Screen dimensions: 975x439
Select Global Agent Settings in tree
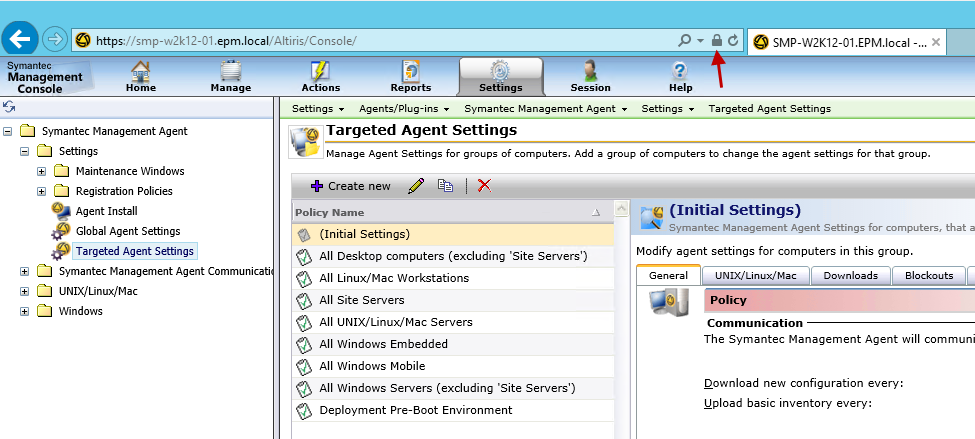127,231
